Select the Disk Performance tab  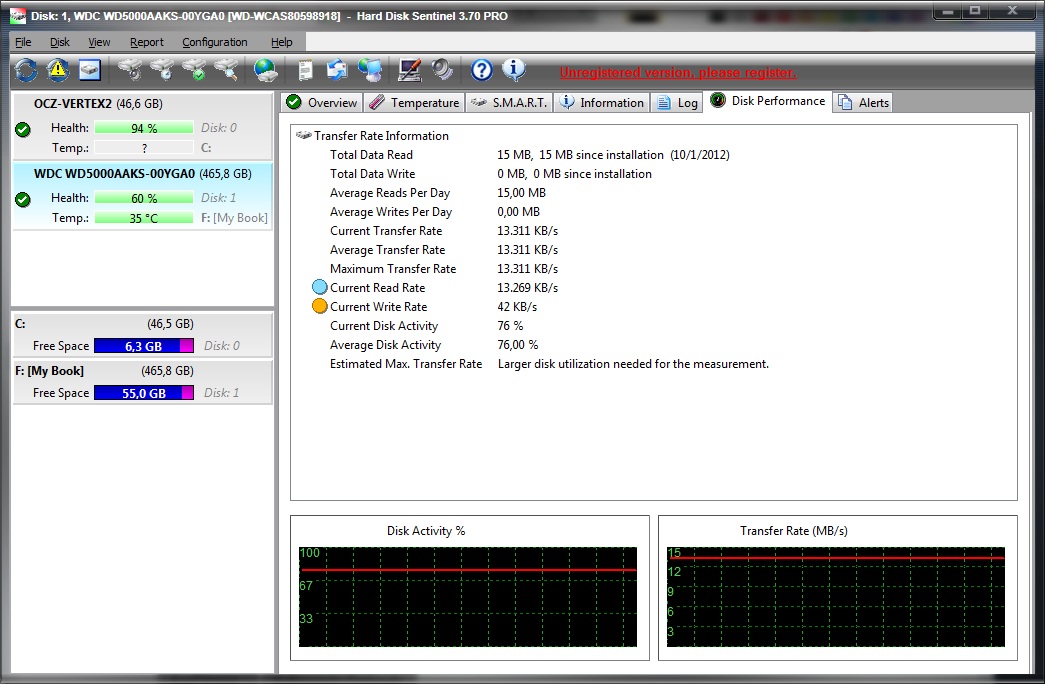tap(768, 101)
